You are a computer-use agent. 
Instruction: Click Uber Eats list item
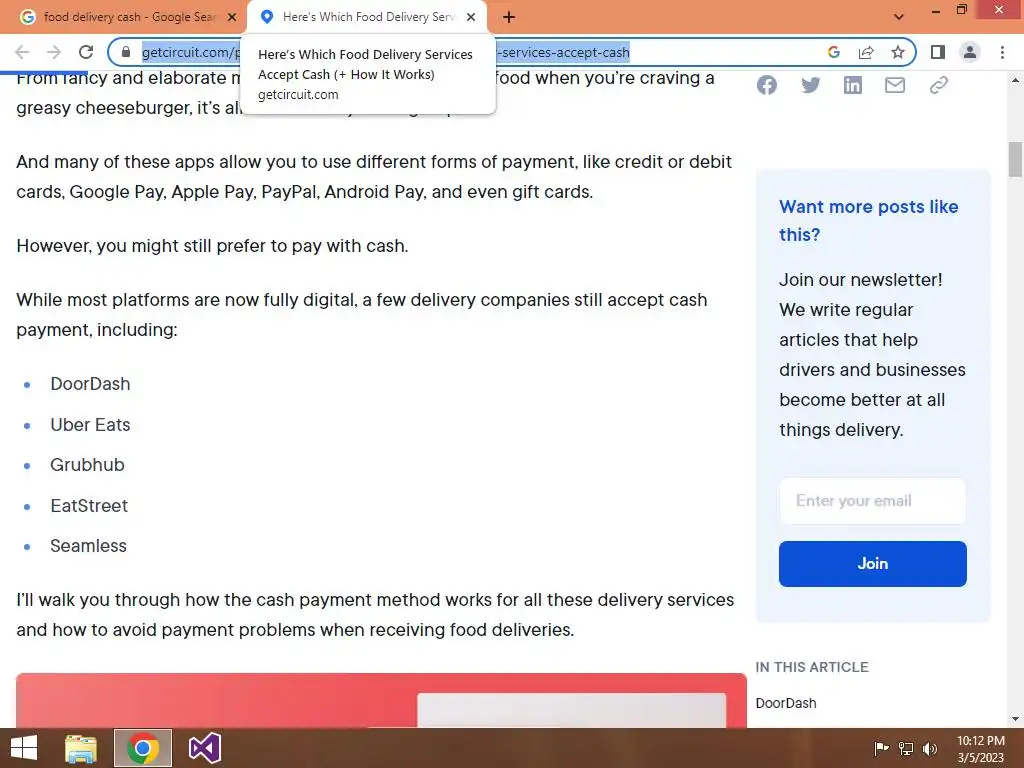tap(90, 425)
